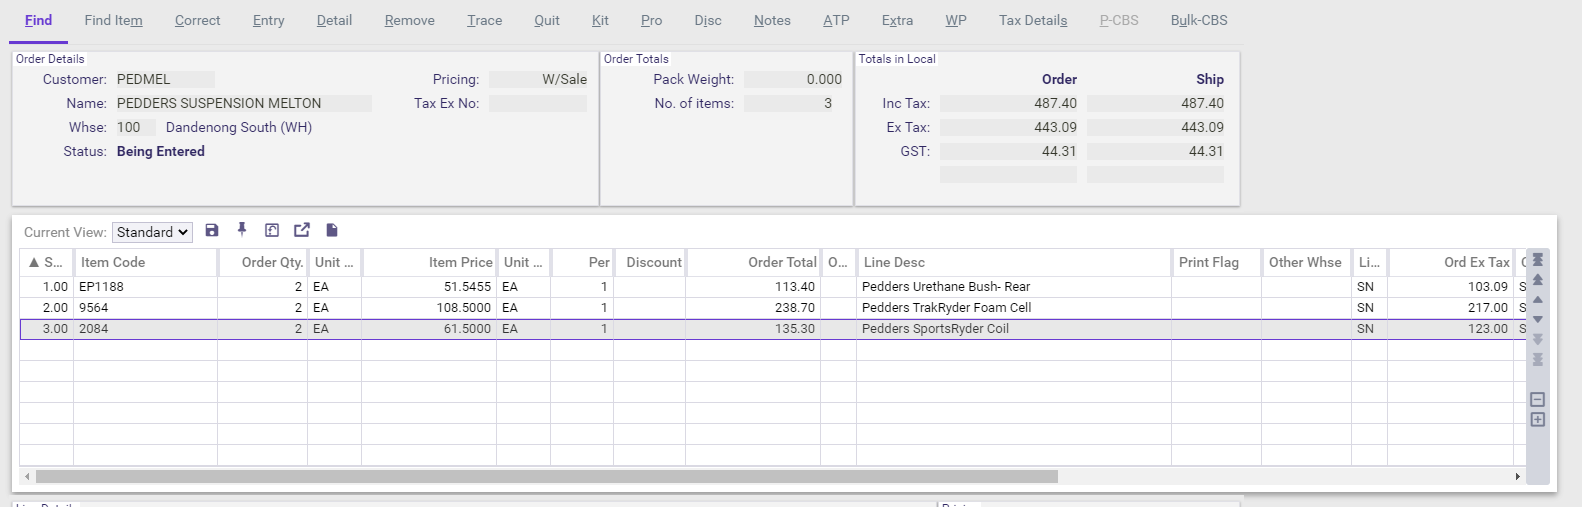
Task: Open the Disc option
Action: pos(708,20)
